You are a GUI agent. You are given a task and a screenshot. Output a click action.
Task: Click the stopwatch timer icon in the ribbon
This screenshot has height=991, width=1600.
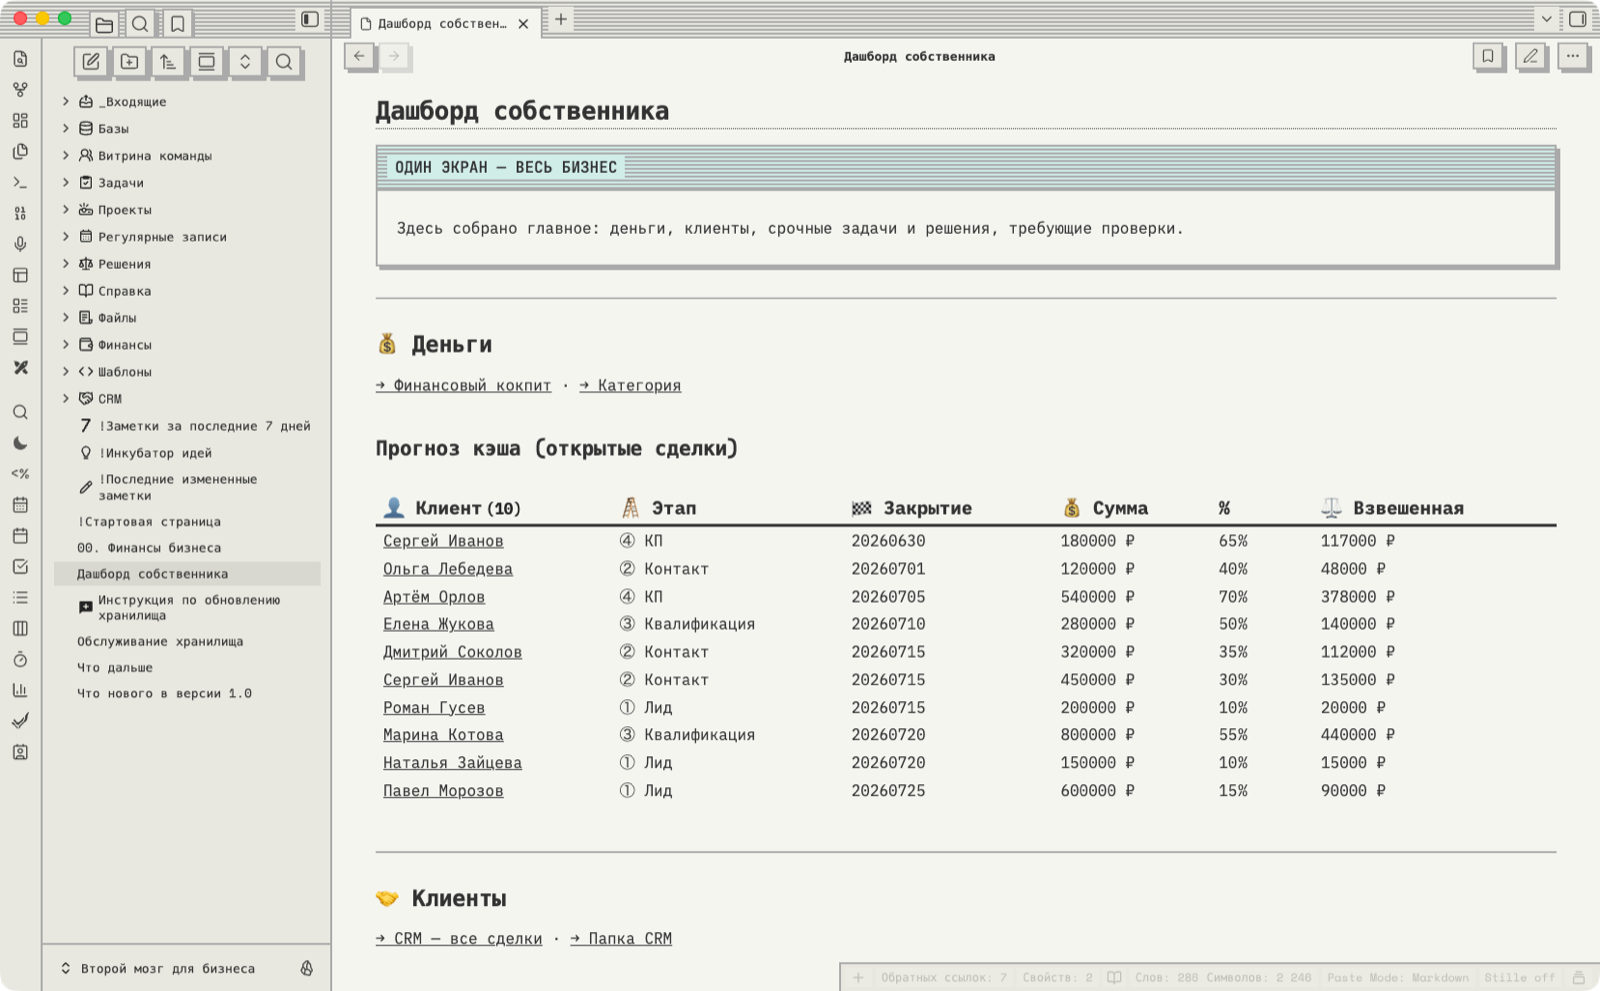tap(20, 660)
